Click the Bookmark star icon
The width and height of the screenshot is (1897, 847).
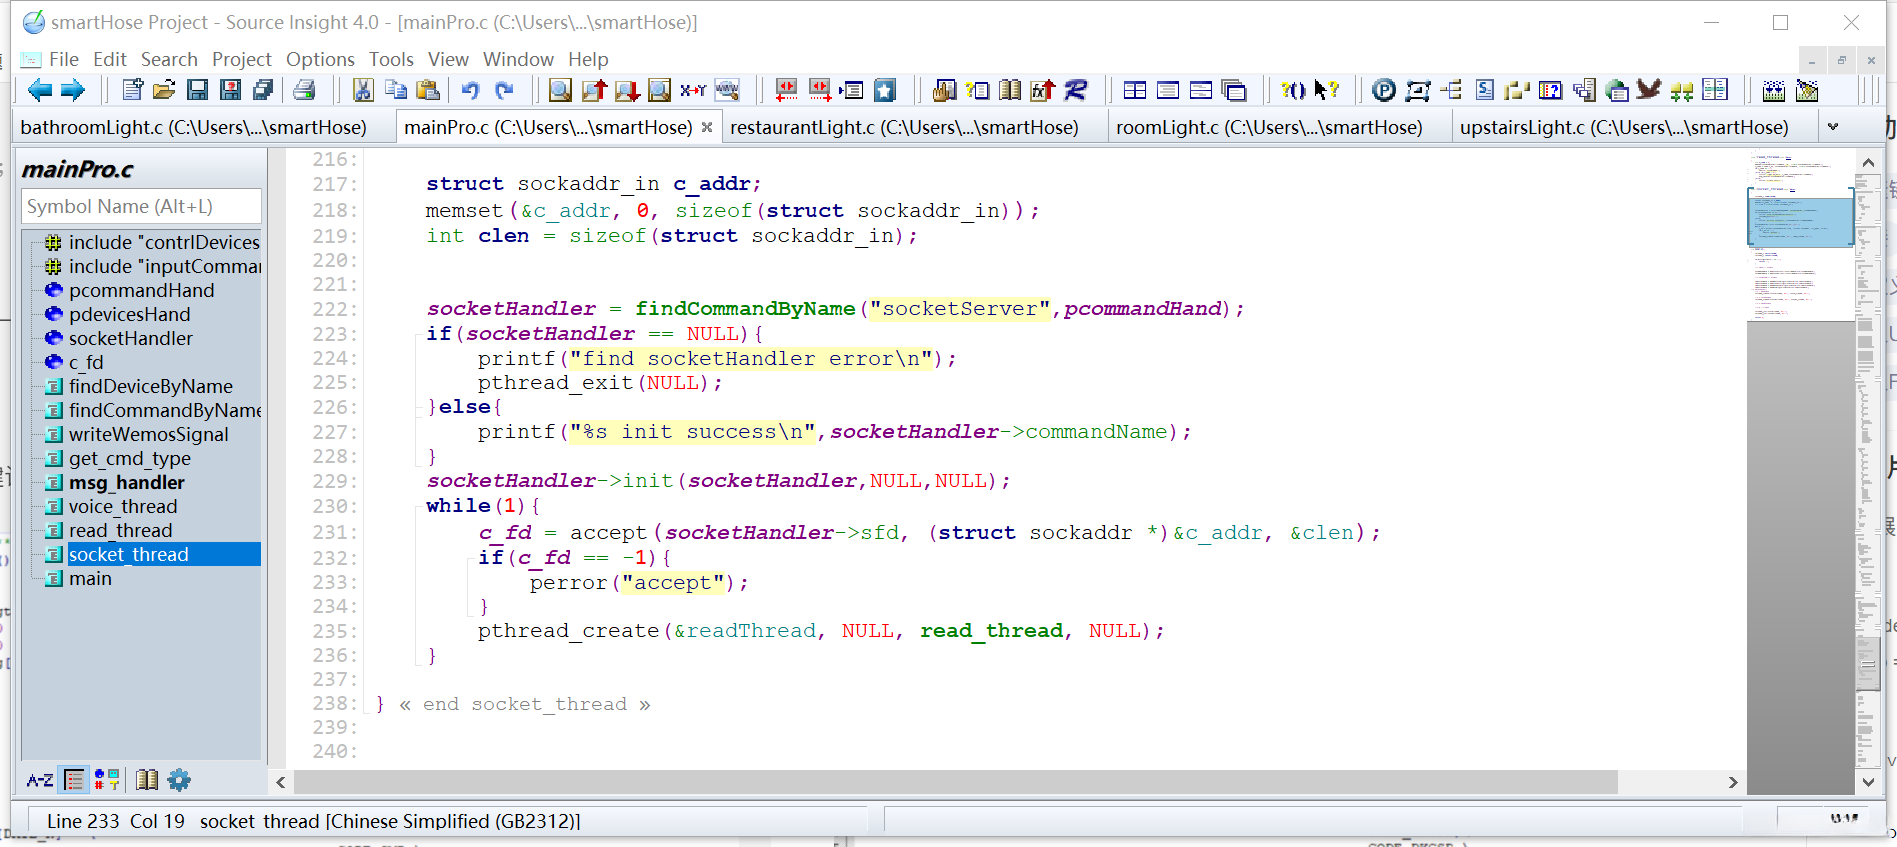pos(885,91)
